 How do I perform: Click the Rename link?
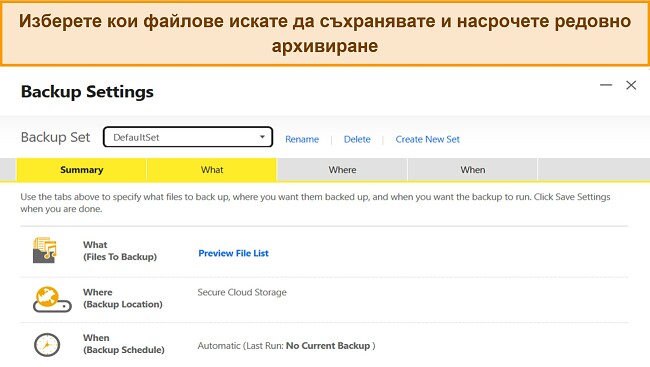(302, 139)
